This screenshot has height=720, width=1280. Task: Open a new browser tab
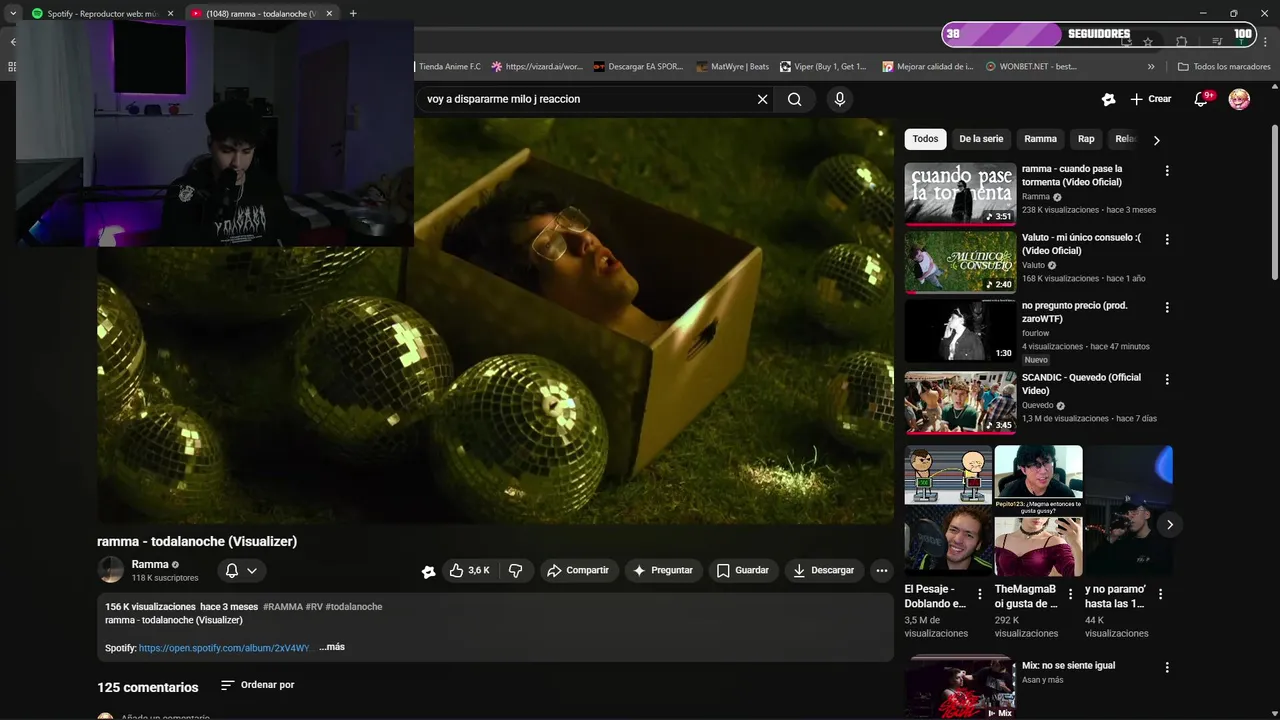353,14
